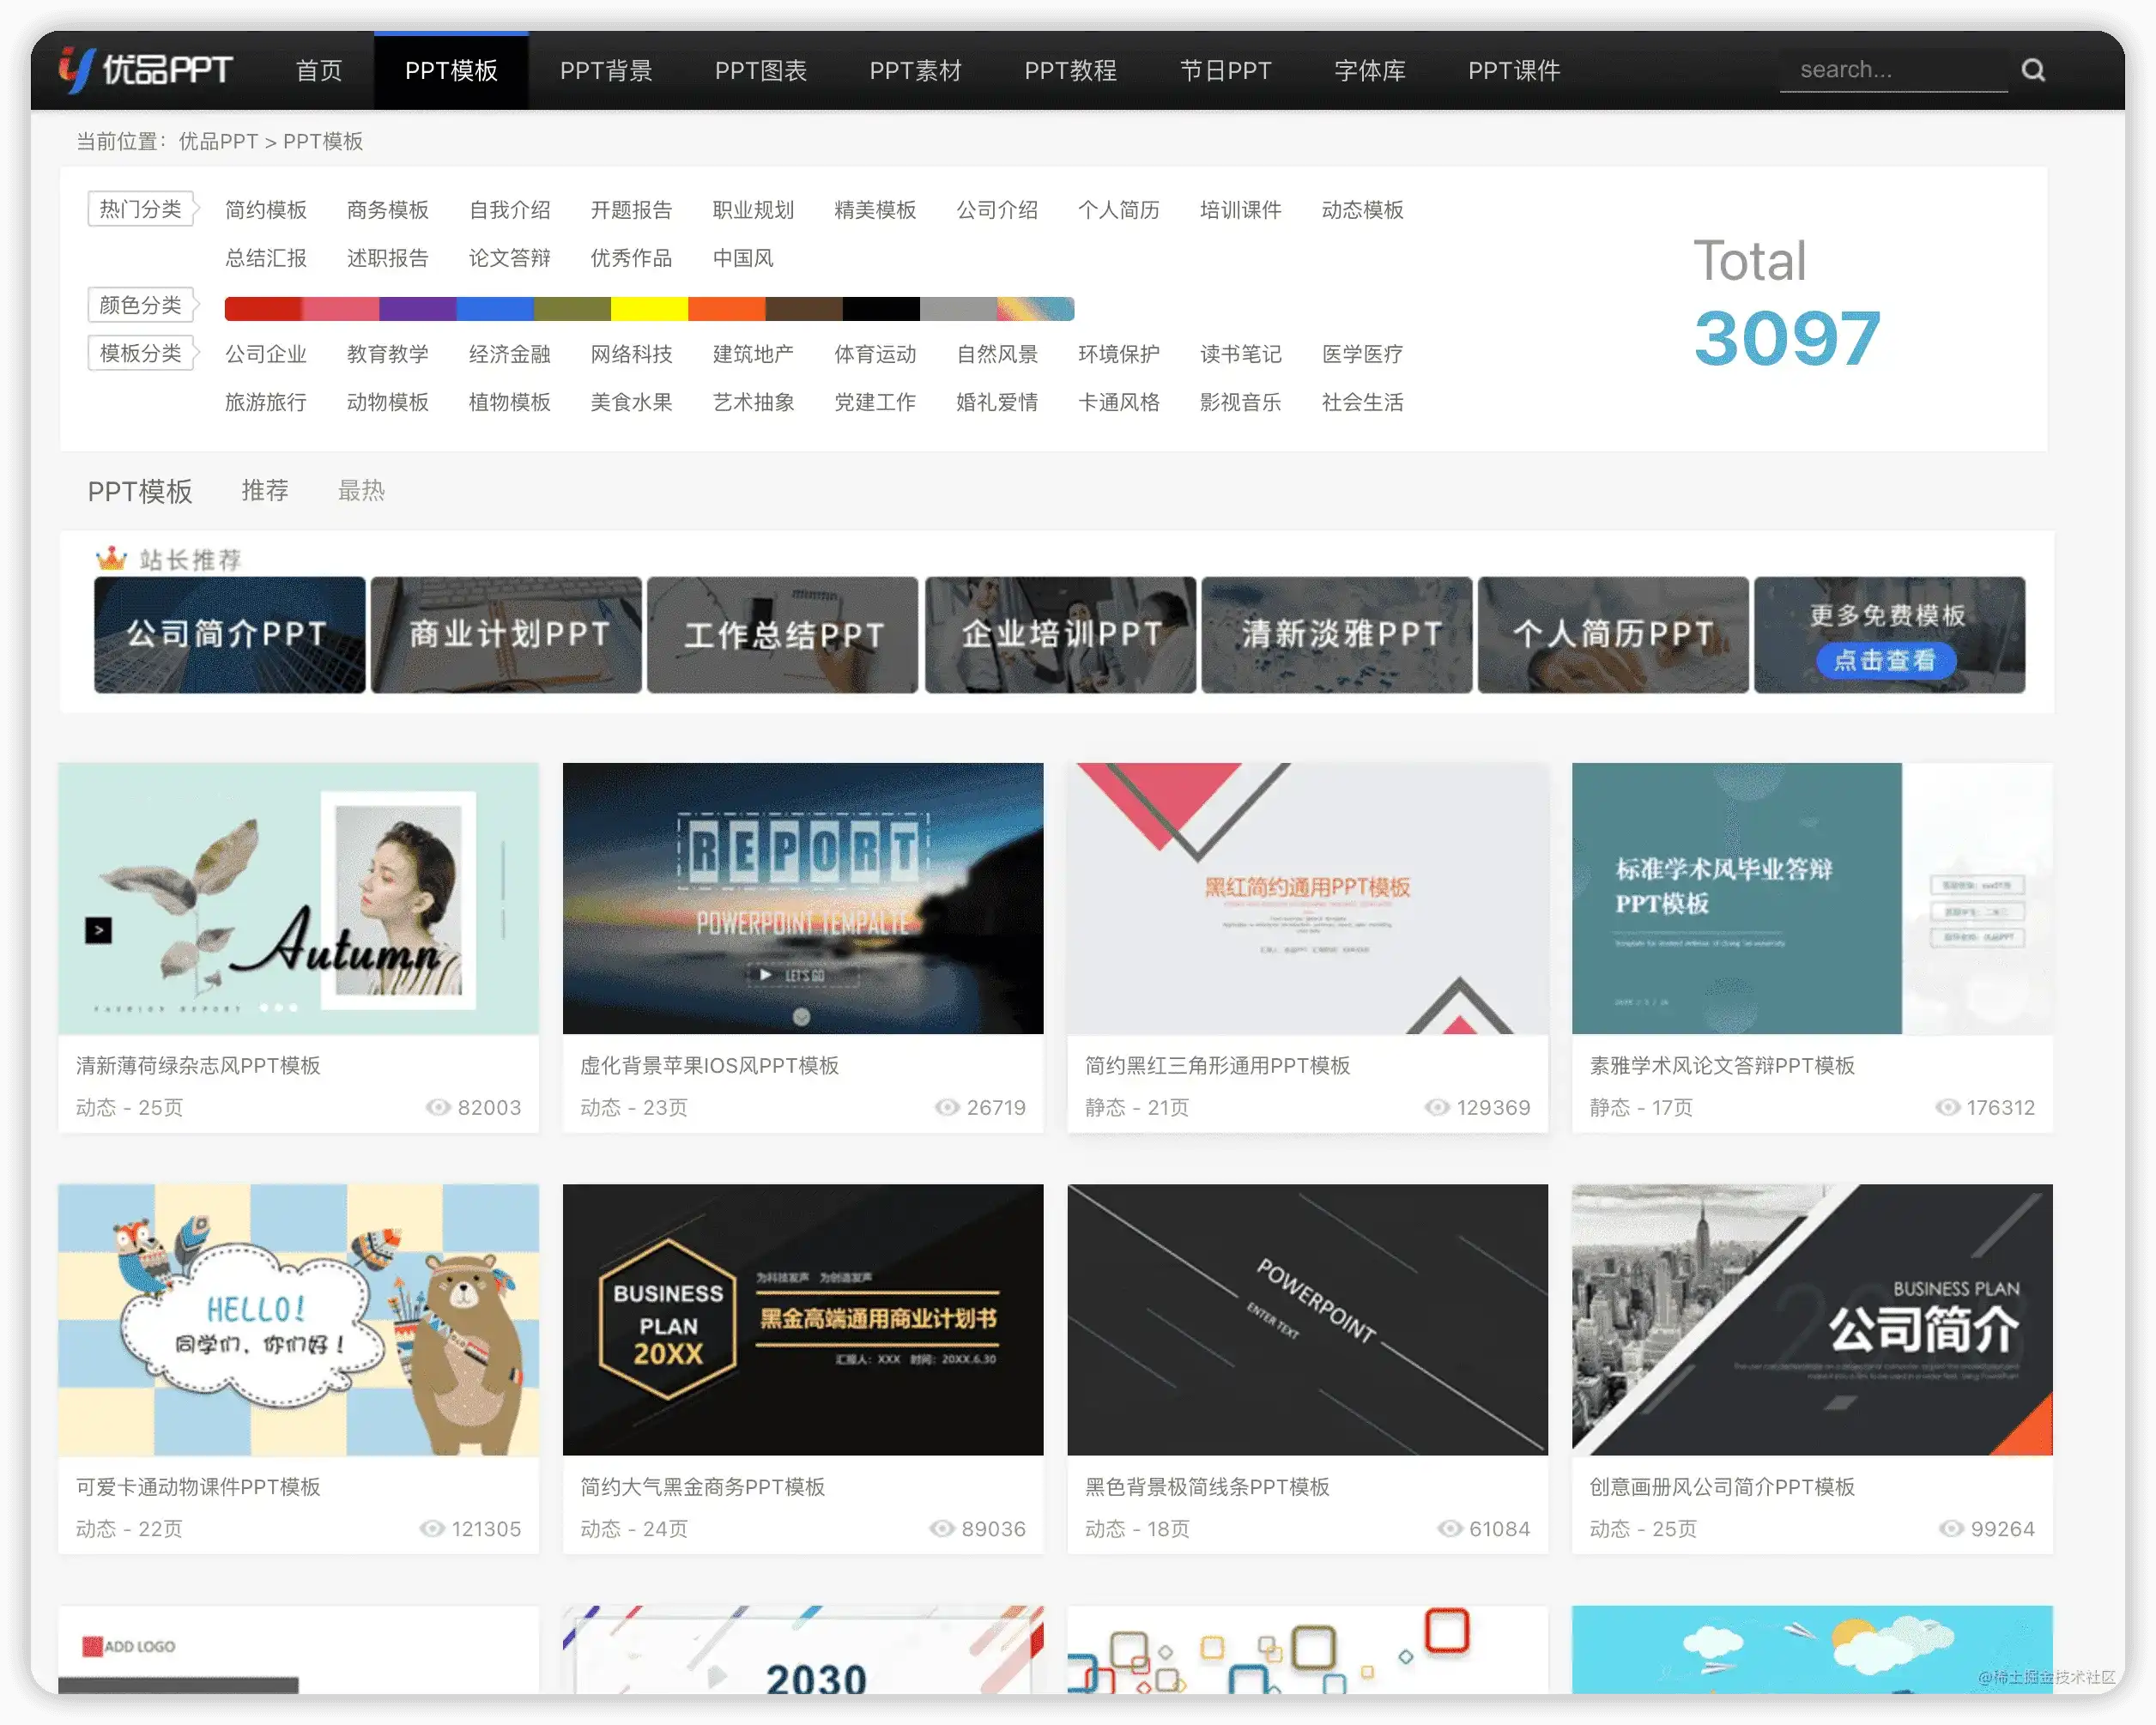Click the 优品PPT logo
Screen dimensions: 2156x1725
pos(146,70)
